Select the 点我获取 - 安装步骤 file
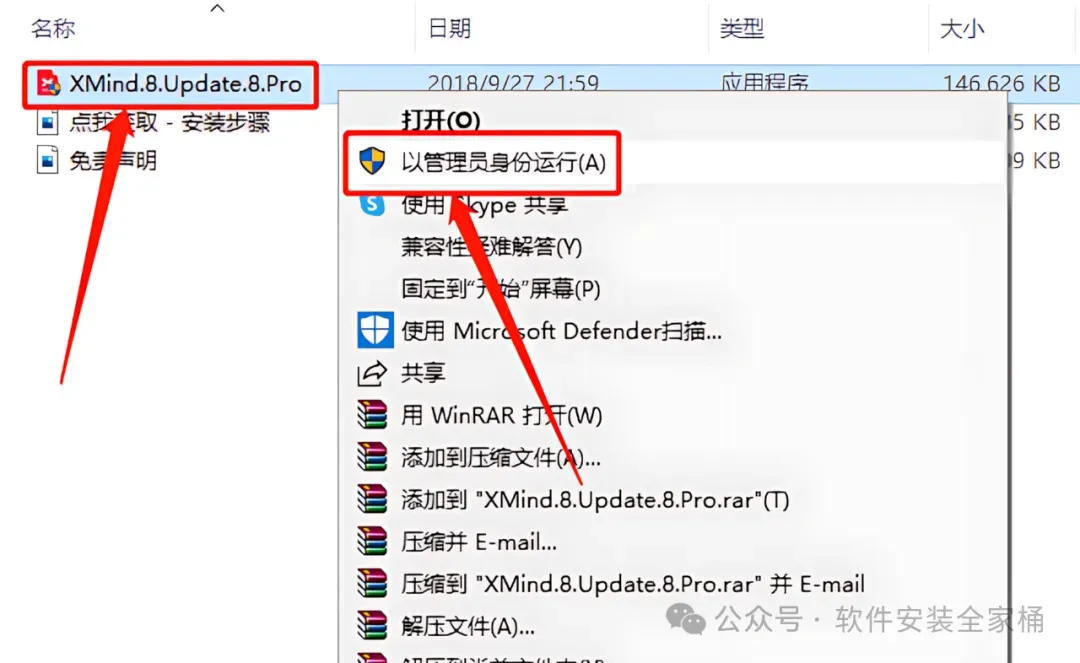 pyautogui.click(x=154, y=123)
